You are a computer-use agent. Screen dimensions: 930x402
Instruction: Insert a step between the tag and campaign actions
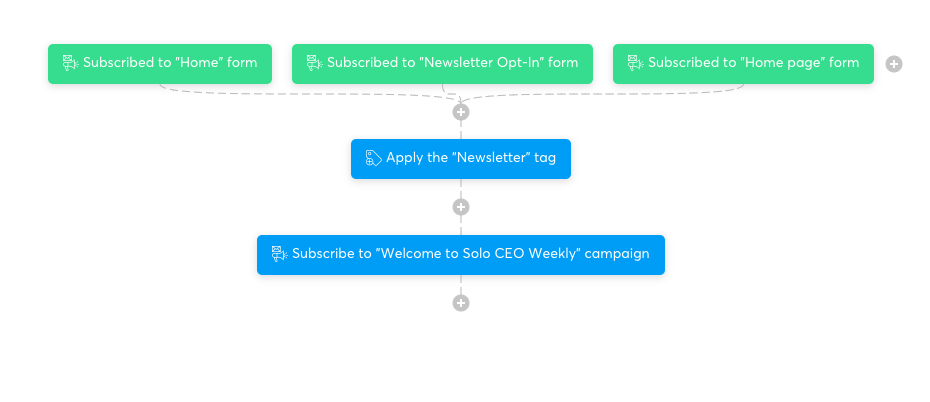461,207
